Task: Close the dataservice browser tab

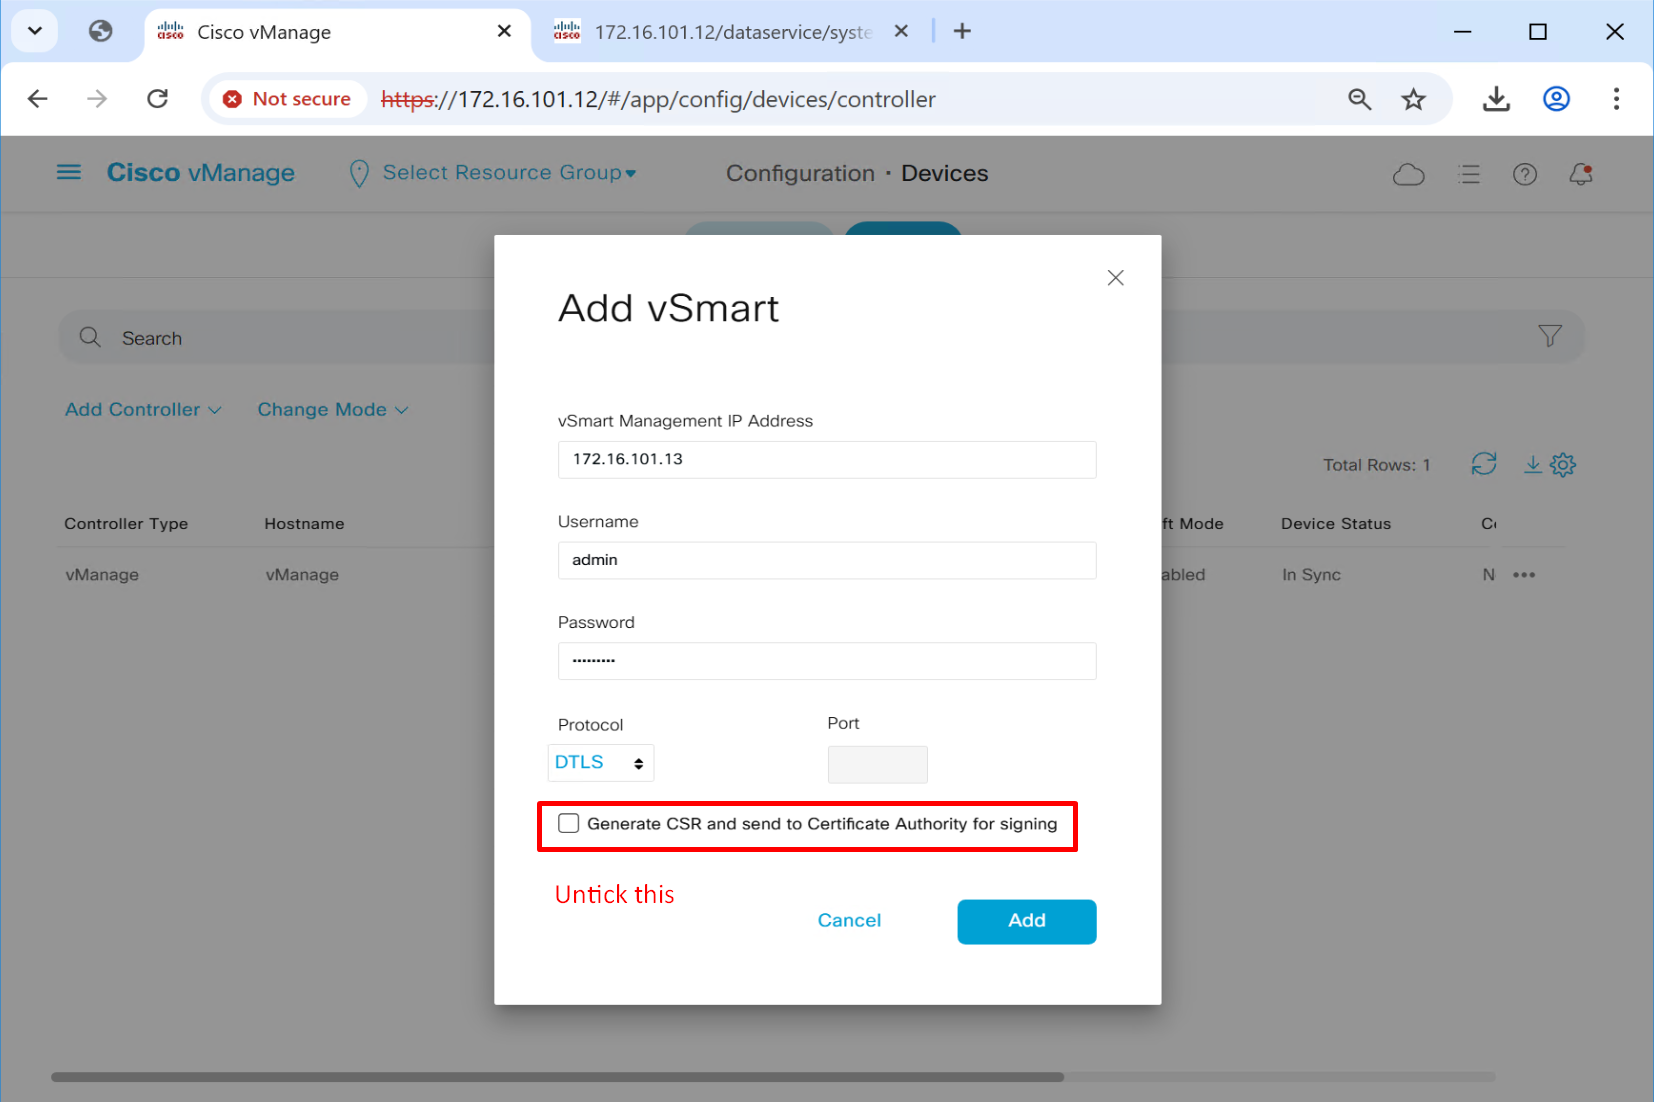Action: point(901,31)
